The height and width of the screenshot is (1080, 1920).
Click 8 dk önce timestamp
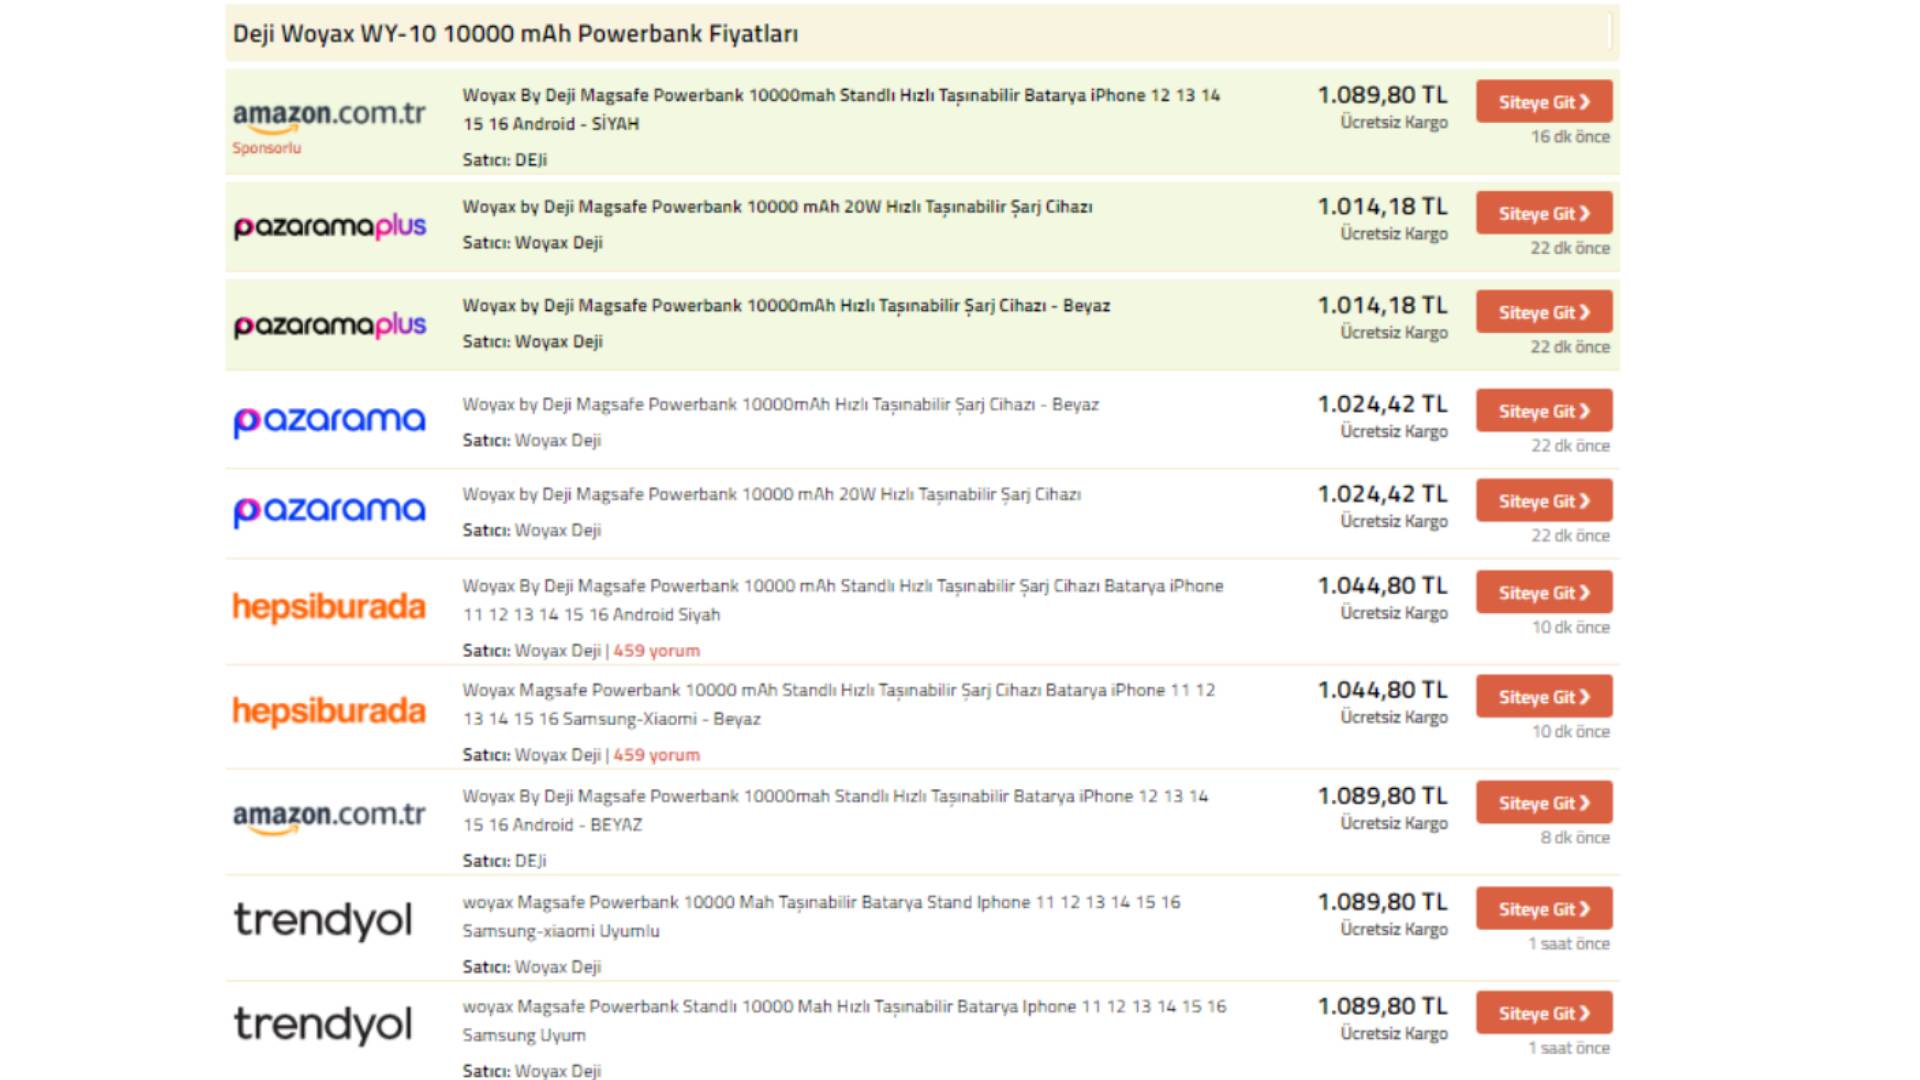tap(1575, 838)
